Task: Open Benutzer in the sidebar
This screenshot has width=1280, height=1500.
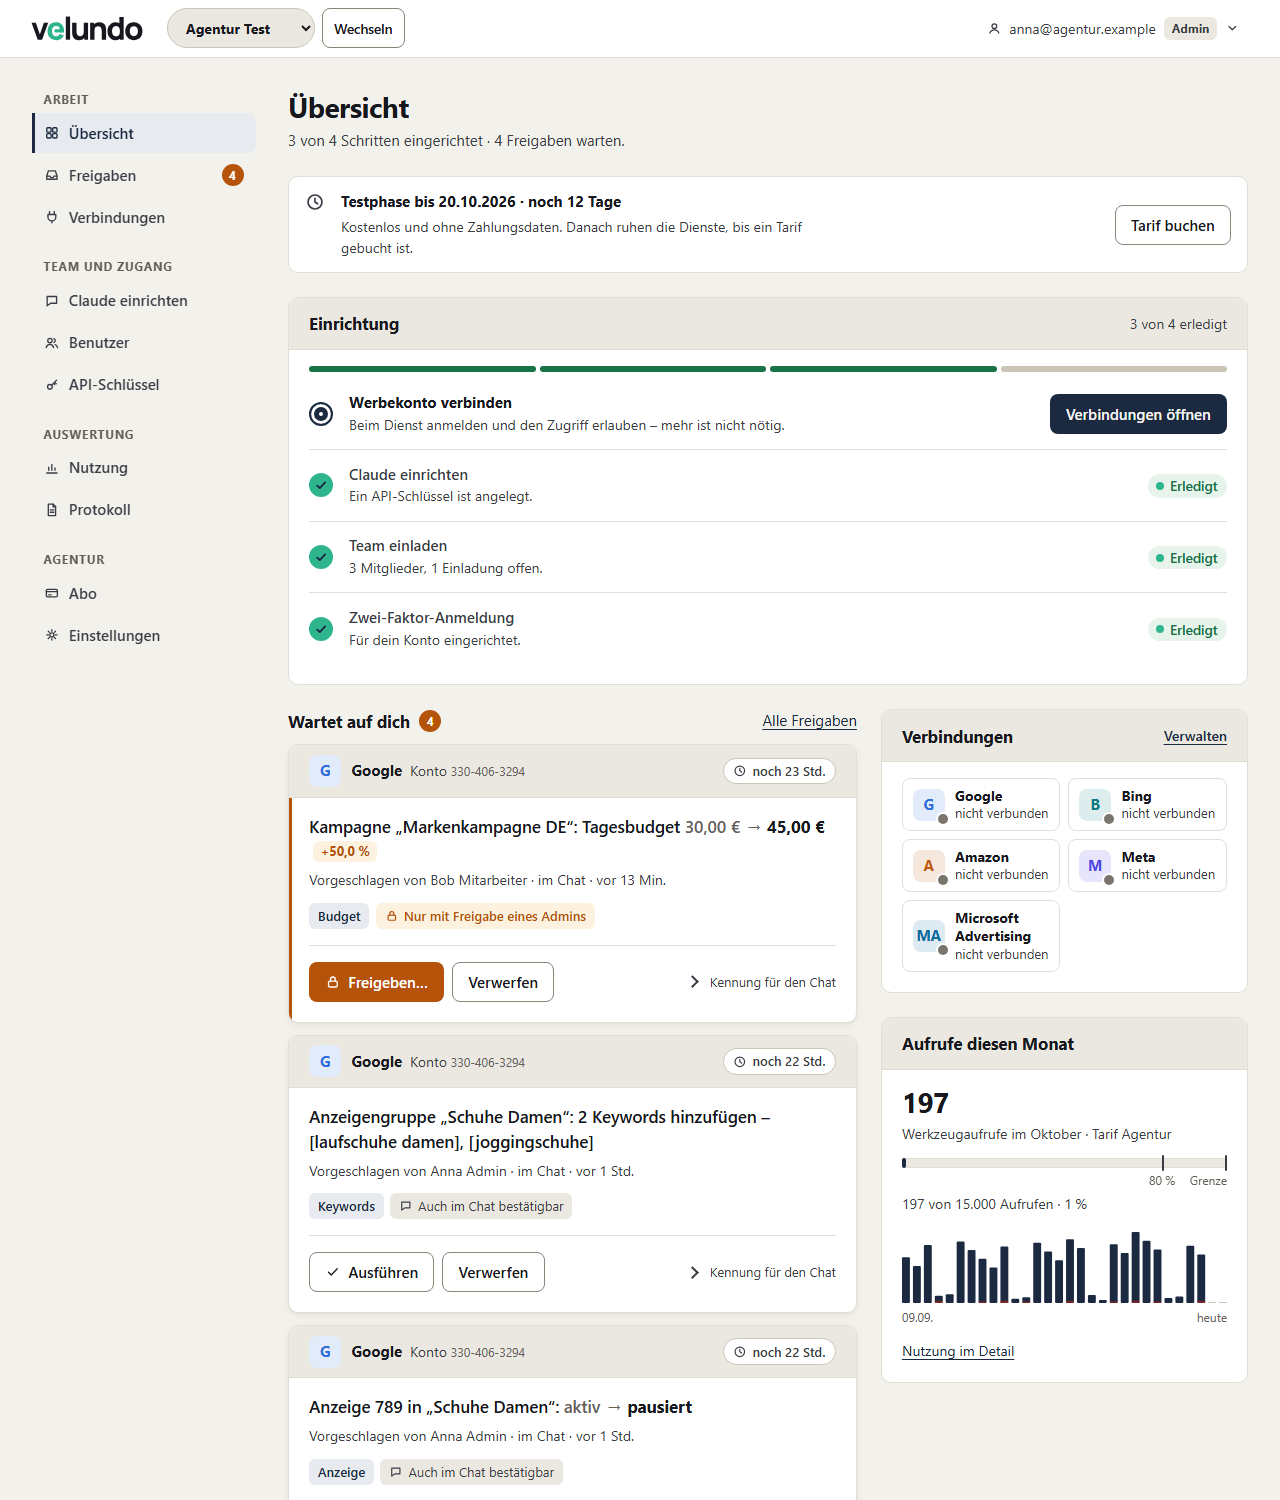Action: click(x=144, y=342)
